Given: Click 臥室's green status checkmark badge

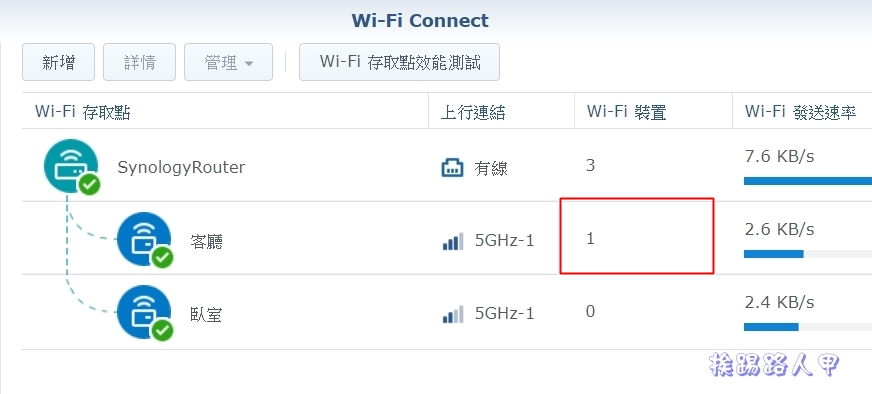Looking at the screenshot, I should [x=162, y=331].
